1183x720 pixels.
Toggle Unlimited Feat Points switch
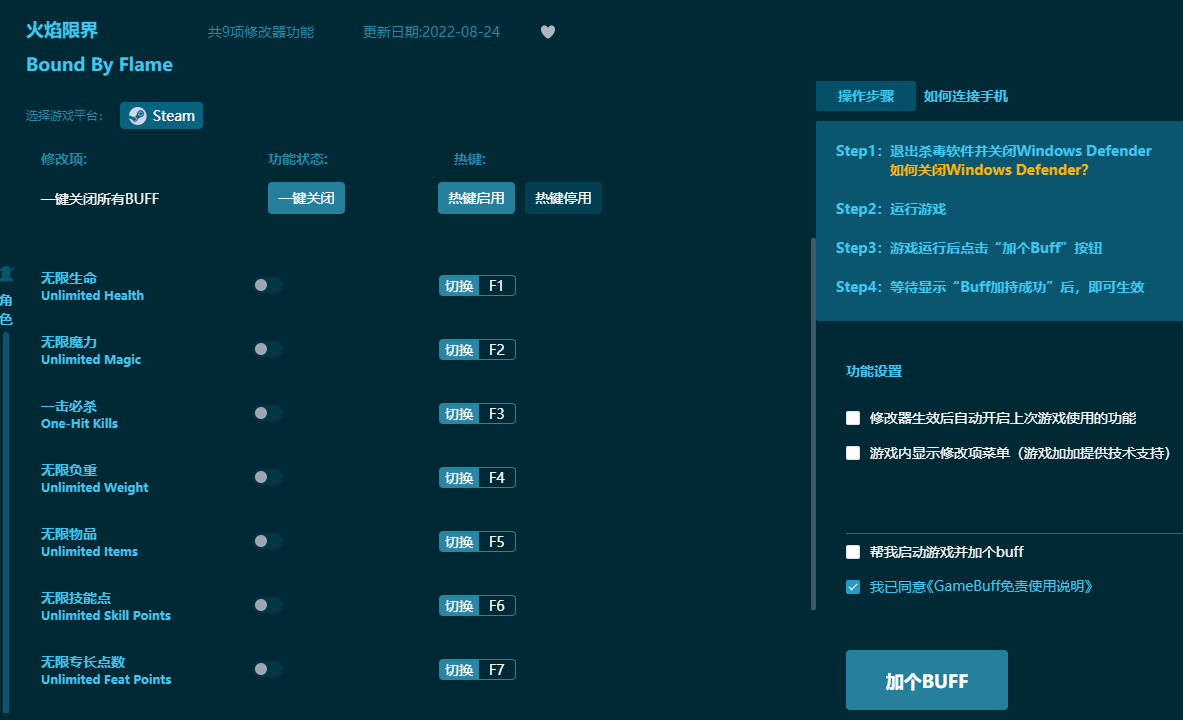[x=267, y=669]
